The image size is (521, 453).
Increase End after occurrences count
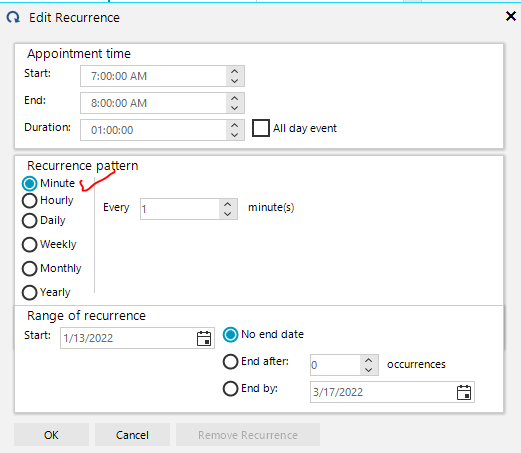tap(369, 360)
